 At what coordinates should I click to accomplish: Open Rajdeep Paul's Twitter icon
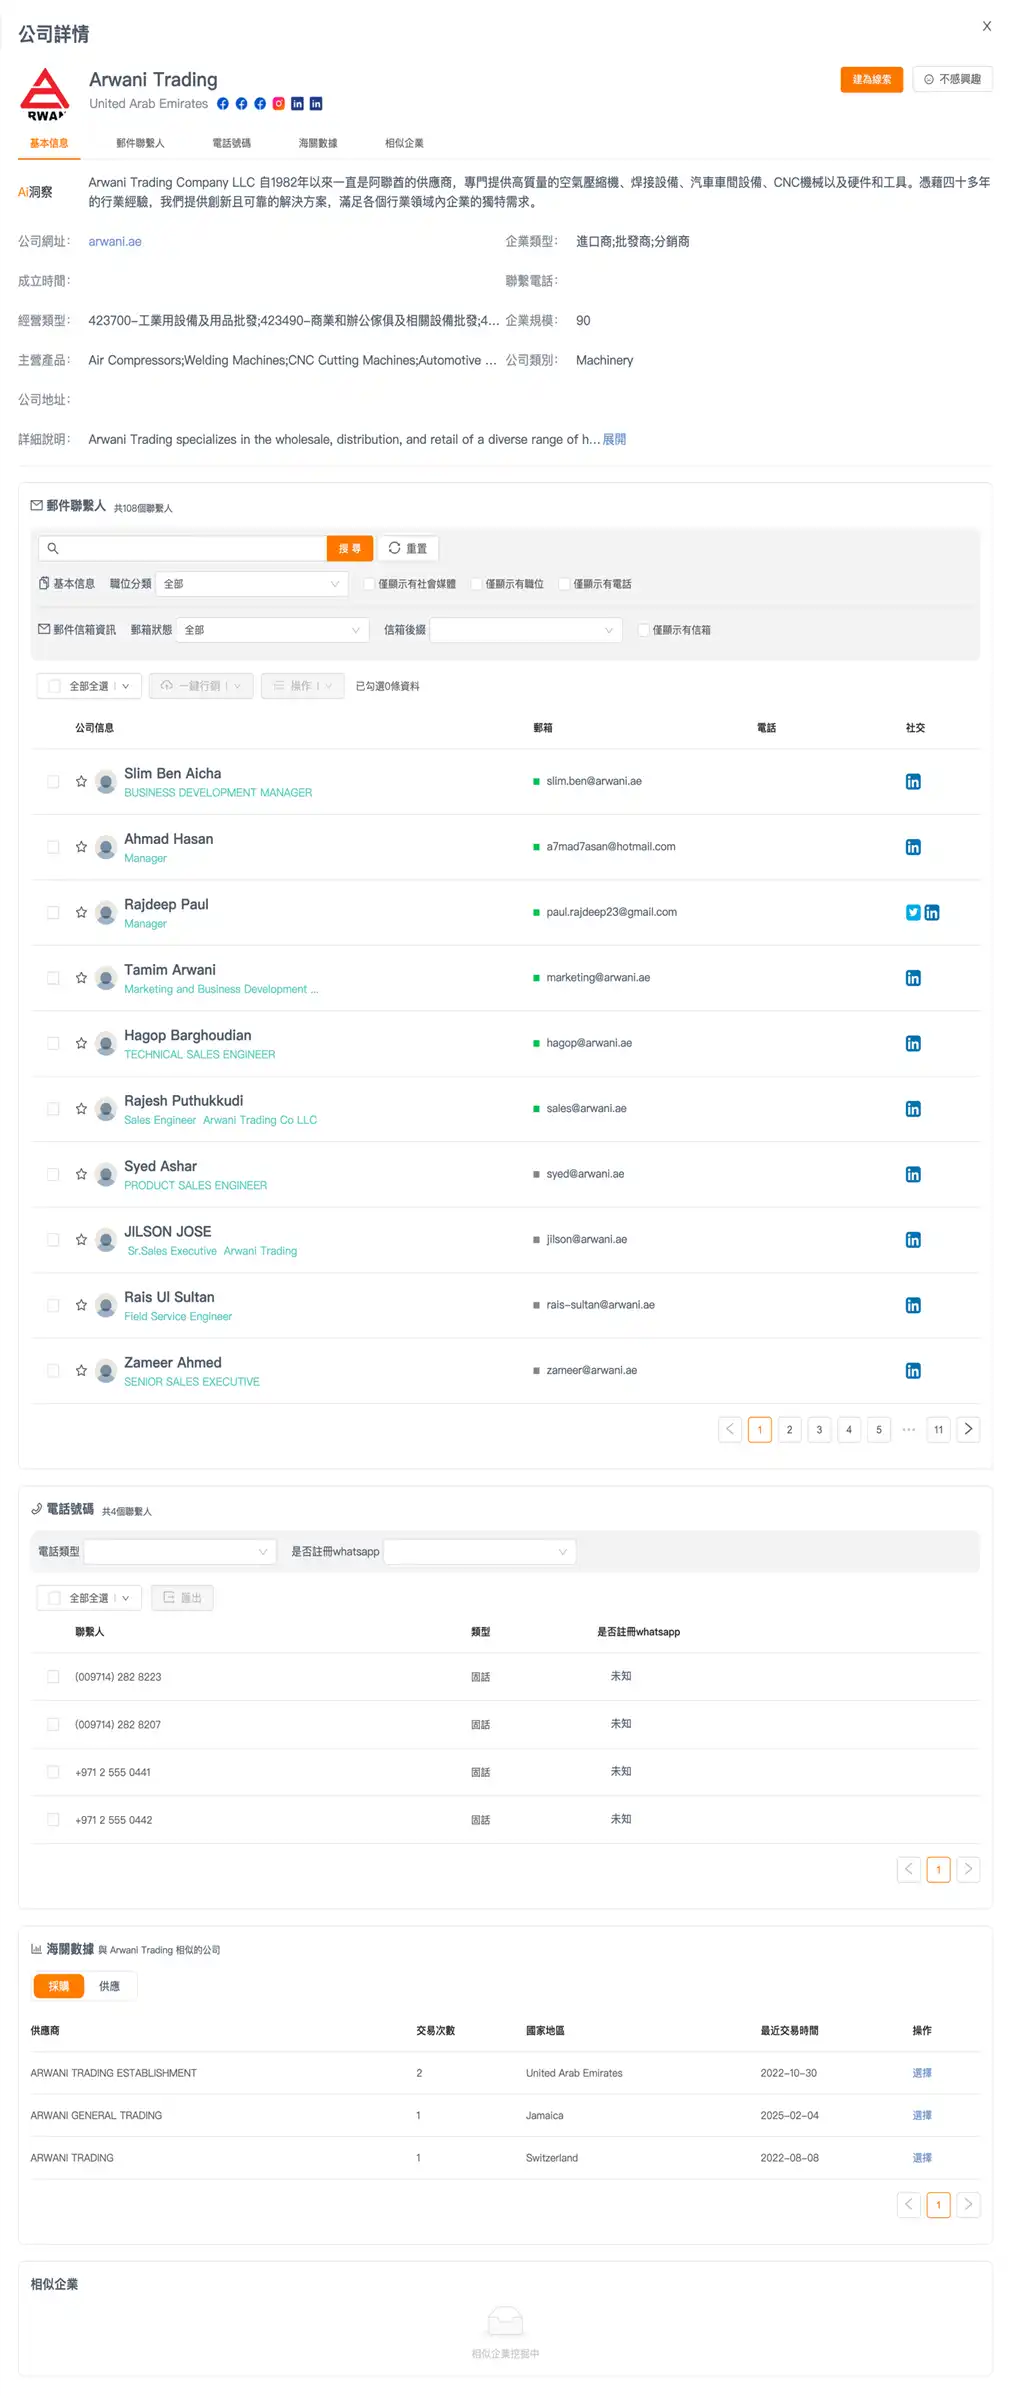[913, 912]
